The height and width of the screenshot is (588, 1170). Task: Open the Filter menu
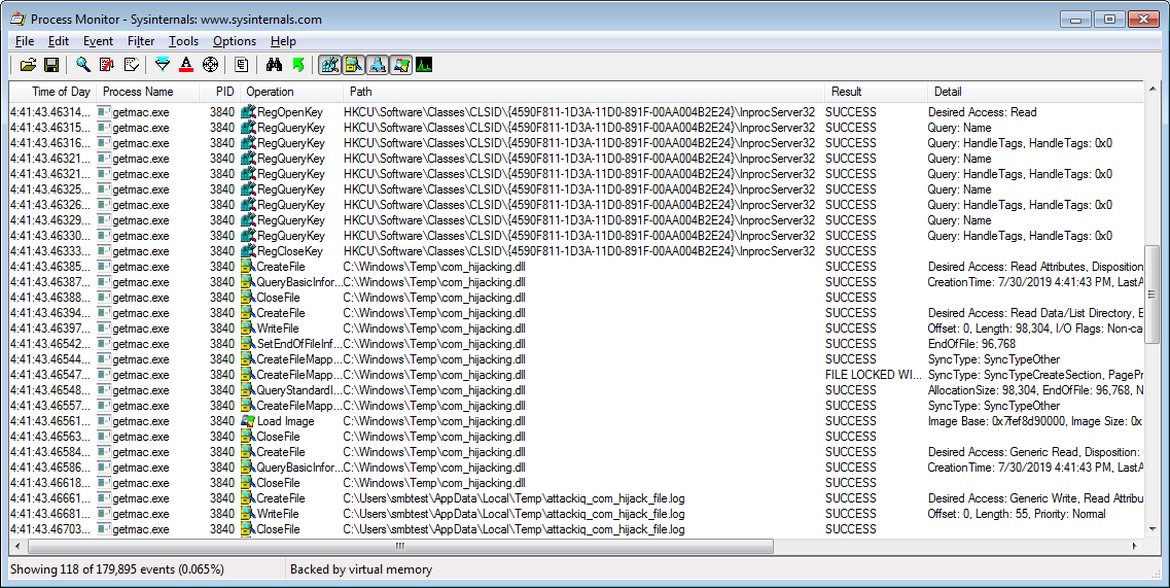coord(141,41)
